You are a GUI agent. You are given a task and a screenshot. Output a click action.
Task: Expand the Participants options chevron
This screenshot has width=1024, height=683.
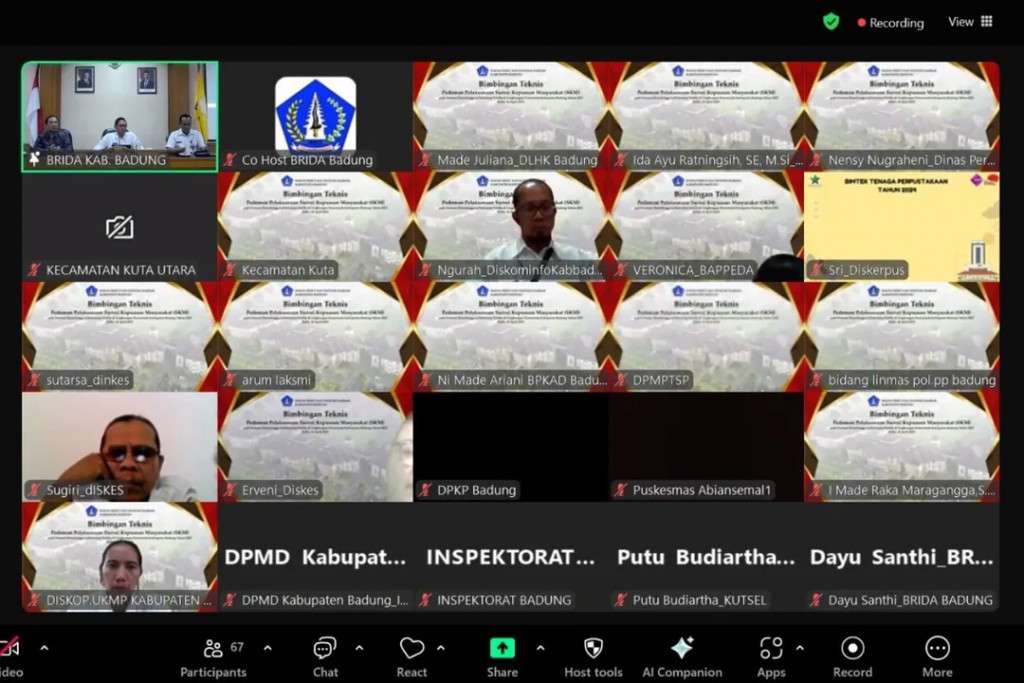click(x=267, y=648)
